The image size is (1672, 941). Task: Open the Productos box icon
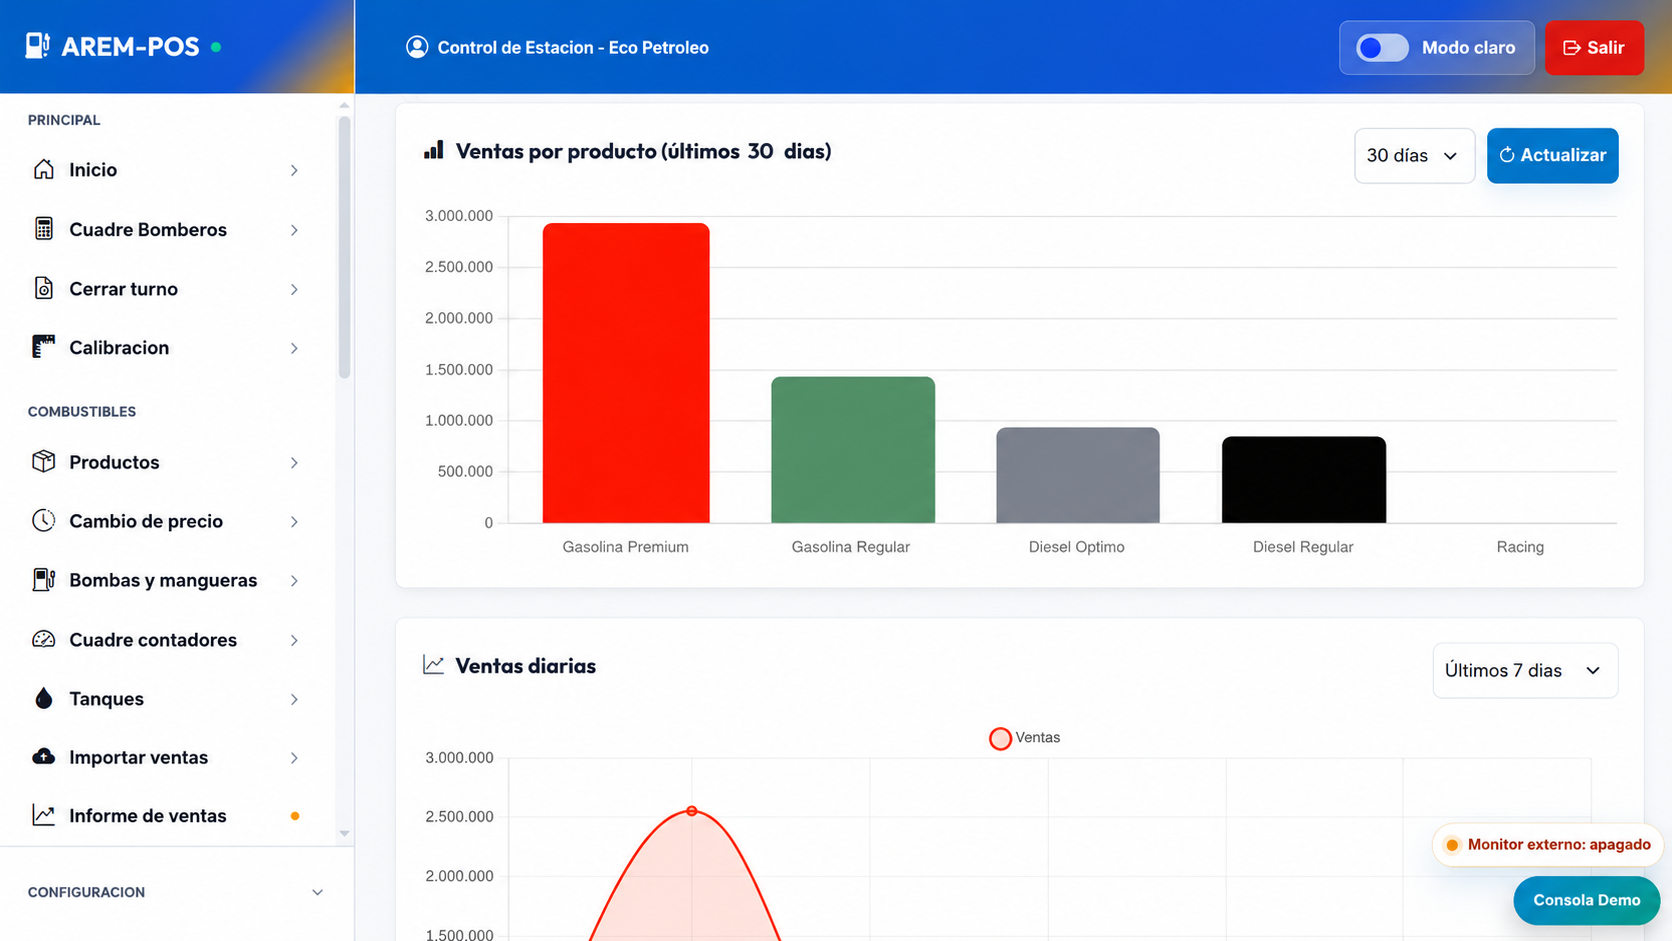tap(43, 461)
